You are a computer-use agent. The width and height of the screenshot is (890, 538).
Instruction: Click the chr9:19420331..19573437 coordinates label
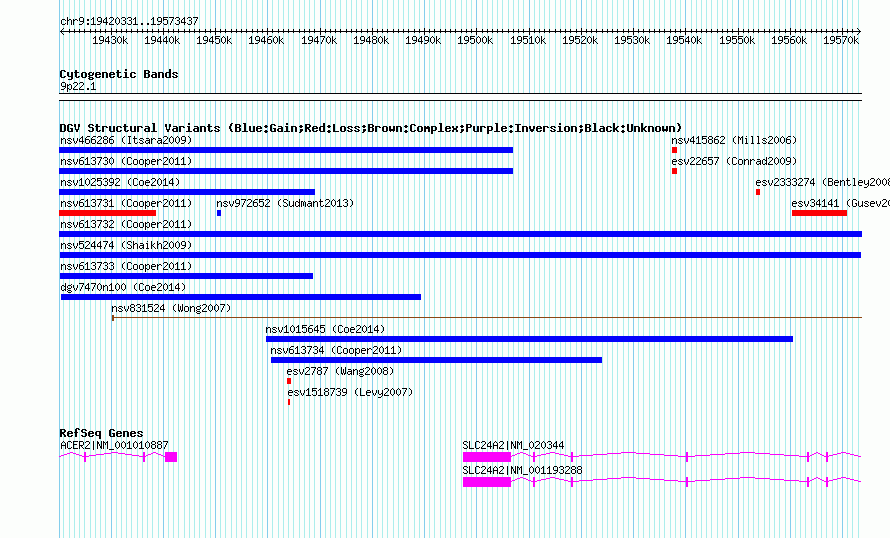point(129,21)
